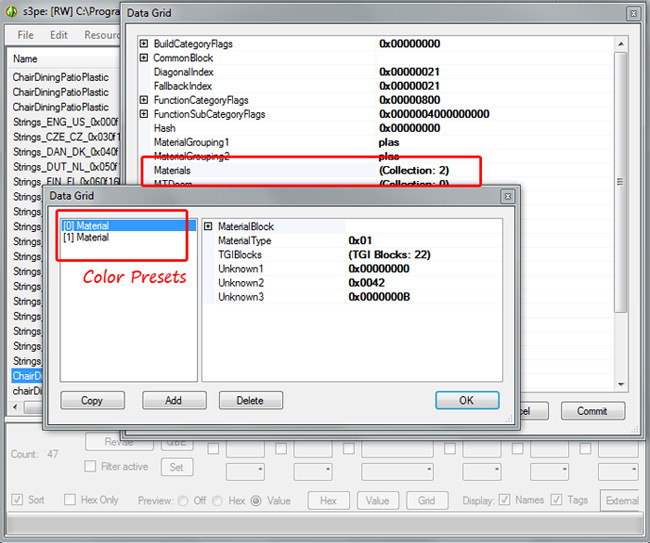Image resolution: width=650 pixels, height=543 pixels.
Task: Confirm with the OK button
Action: [466, 400]
